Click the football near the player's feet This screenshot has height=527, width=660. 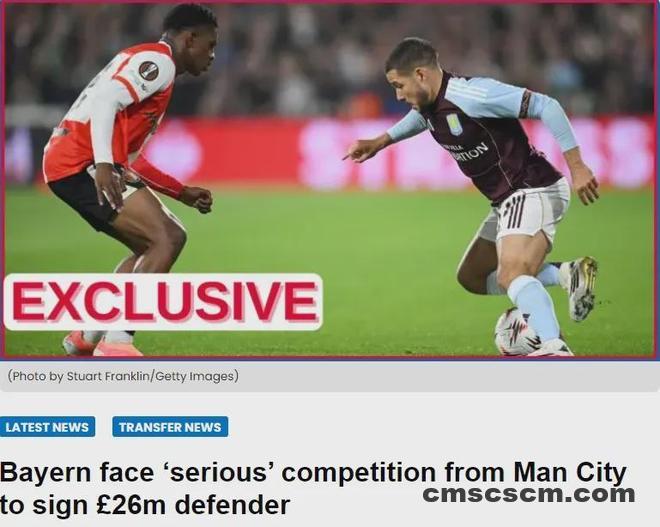tap(517, 331)
